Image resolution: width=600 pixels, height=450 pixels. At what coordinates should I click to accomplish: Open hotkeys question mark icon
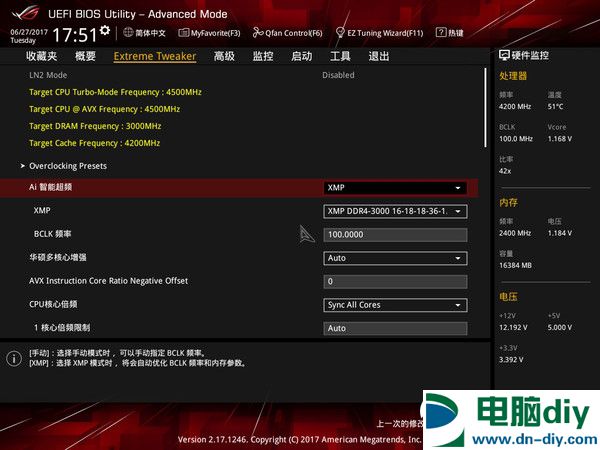coord(440,33)
